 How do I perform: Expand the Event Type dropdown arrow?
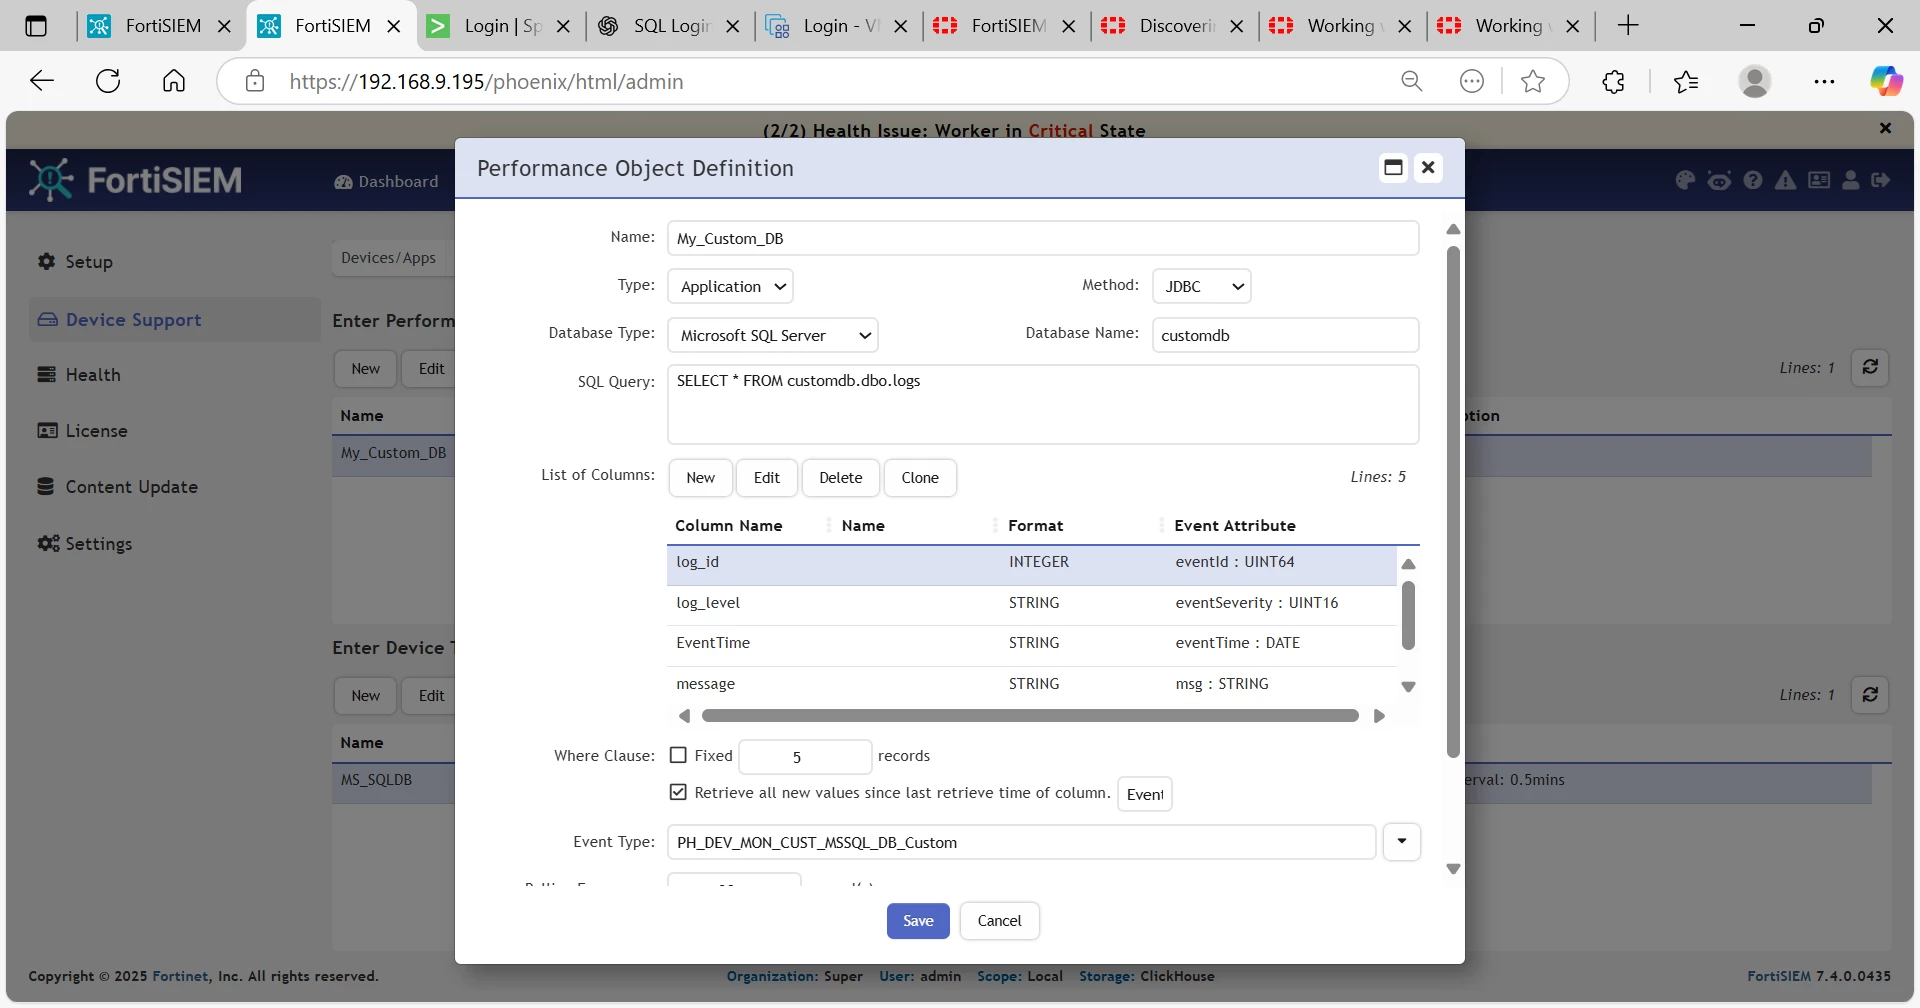point(1402,842)
